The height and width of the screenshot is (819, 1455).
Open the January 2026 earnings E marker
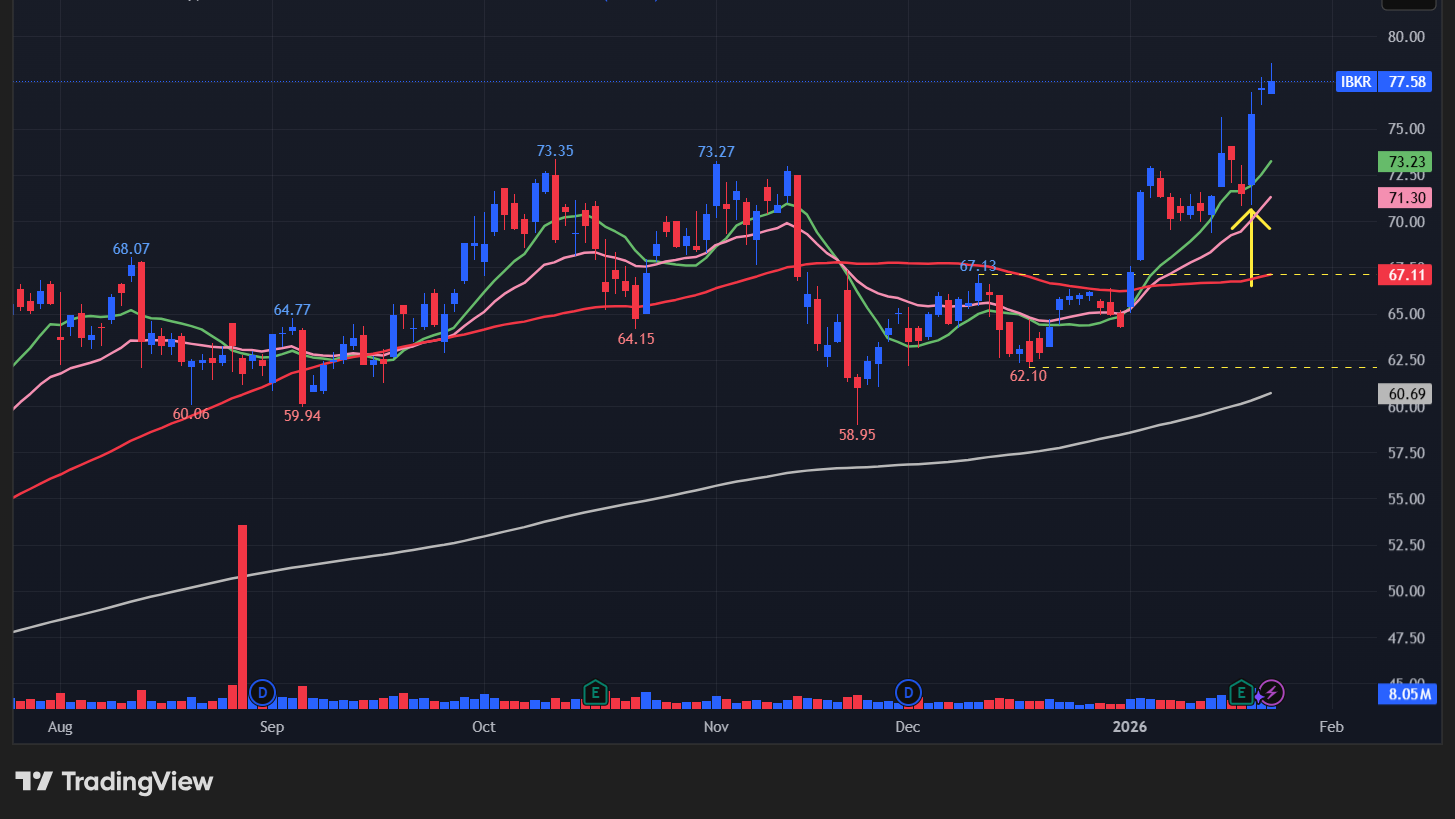coord(1240,692)
